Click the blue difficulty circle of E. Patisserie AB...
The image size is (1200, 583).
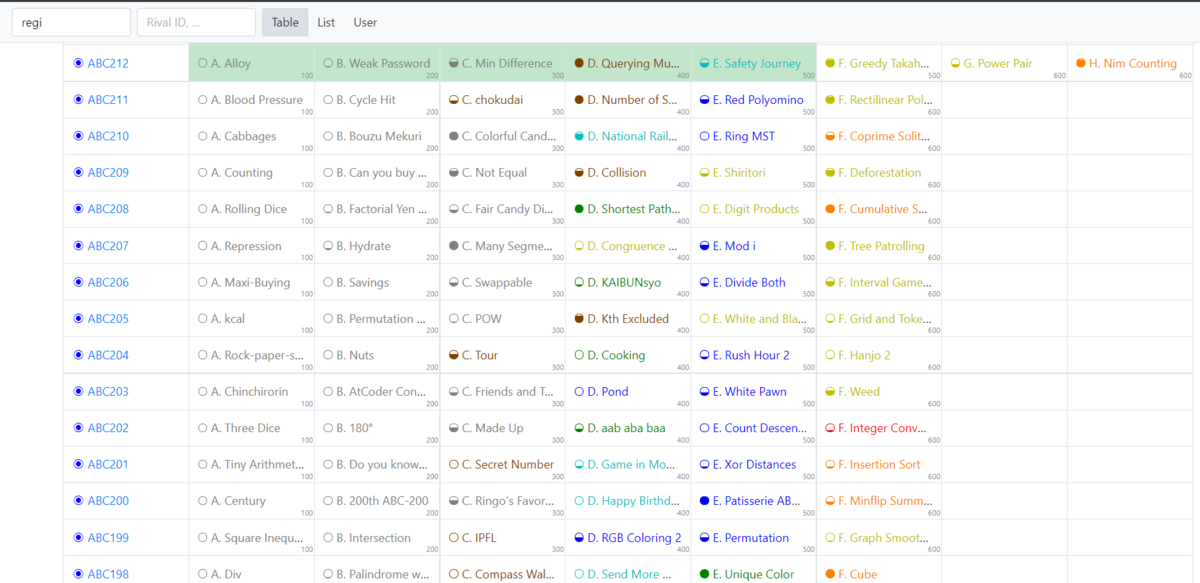[x=704, y=501]
